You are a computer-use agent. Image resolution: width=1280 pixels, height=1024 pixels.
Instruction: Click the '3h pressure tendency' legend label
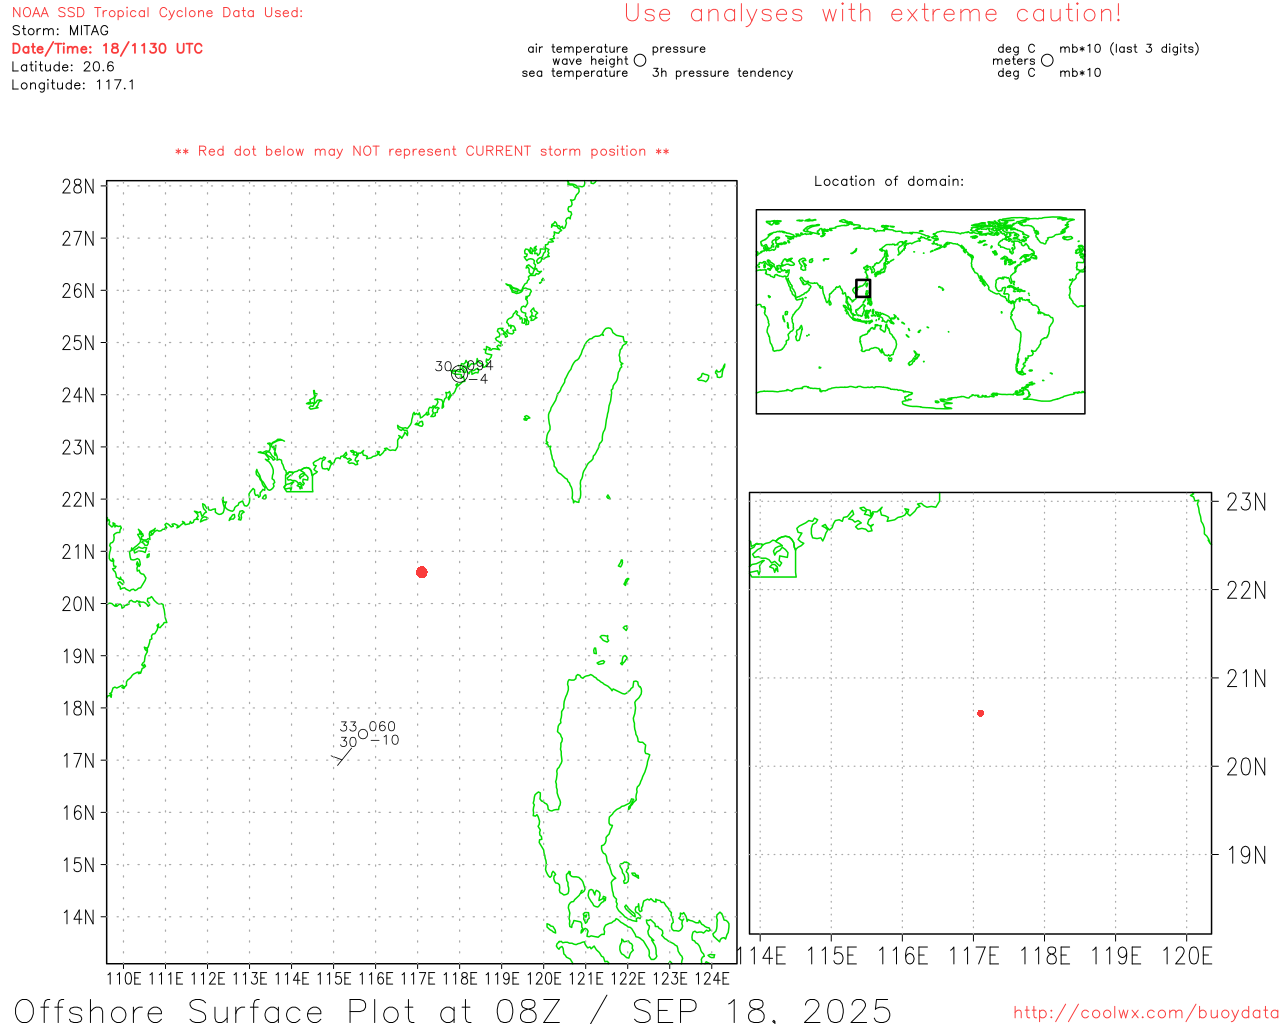[x=722, y=73]
